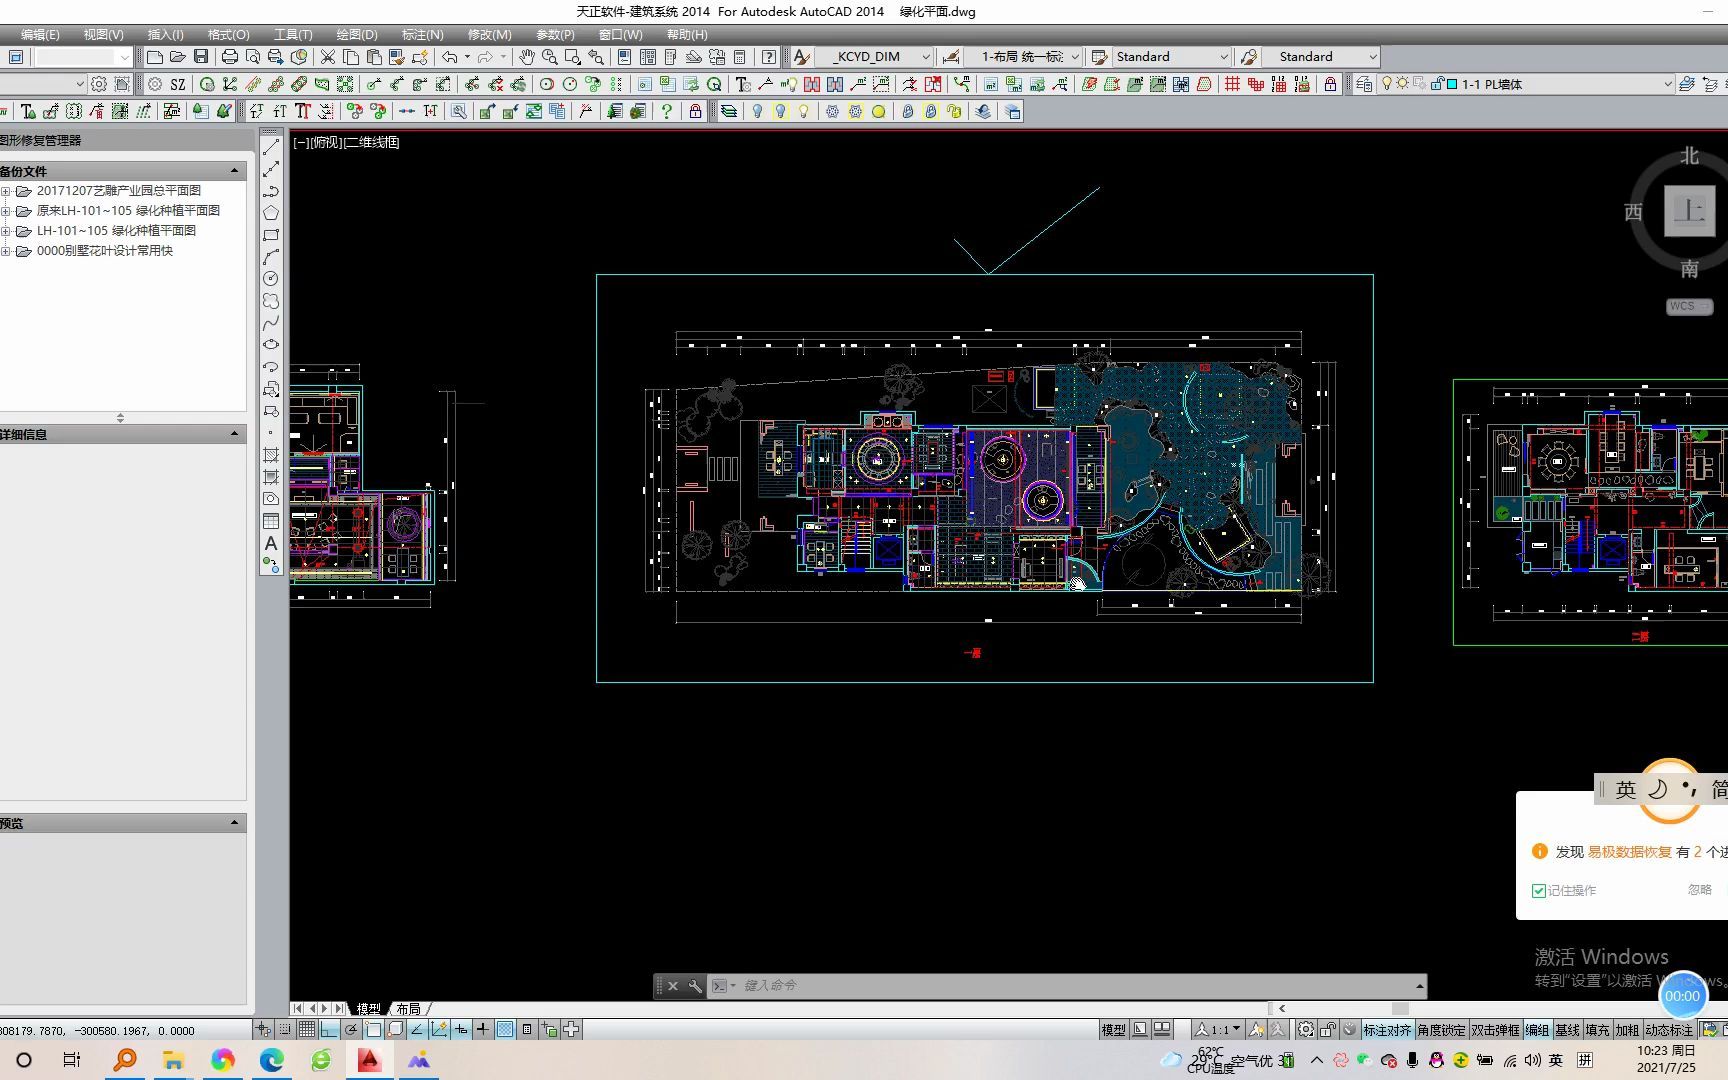Click the Cut scissors icon
Viewport: 1728px width, 1080px height.
pos(328,57)
